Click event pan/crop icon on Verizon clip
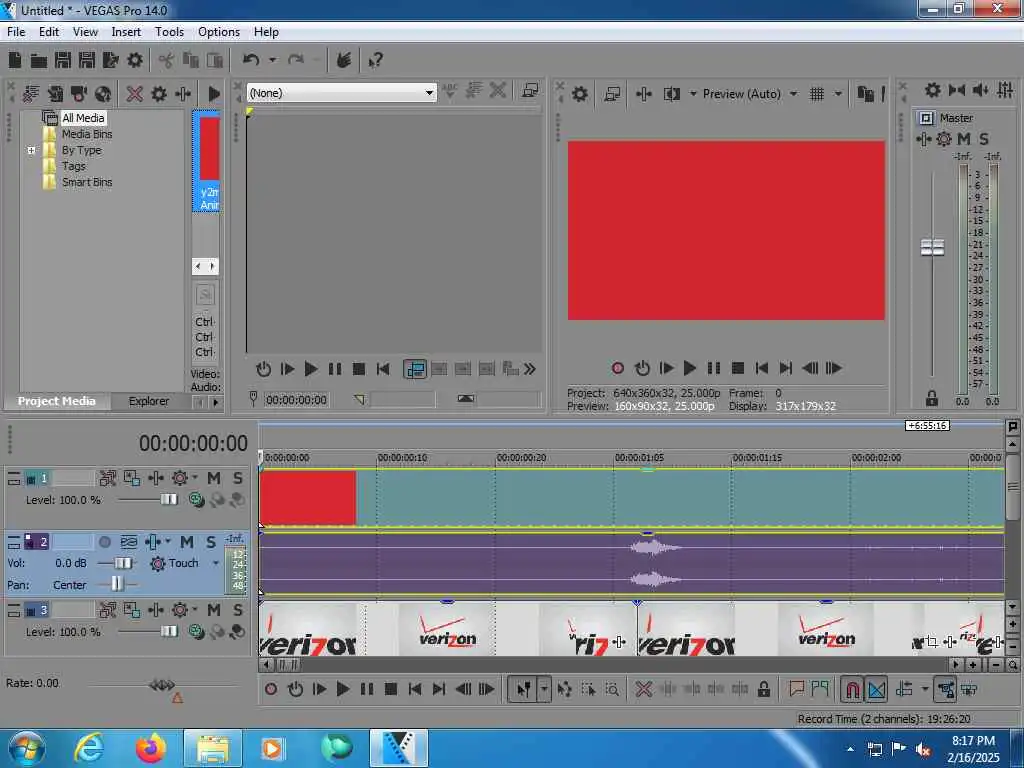Screen dimensions: 1024x768 point(932,643)
